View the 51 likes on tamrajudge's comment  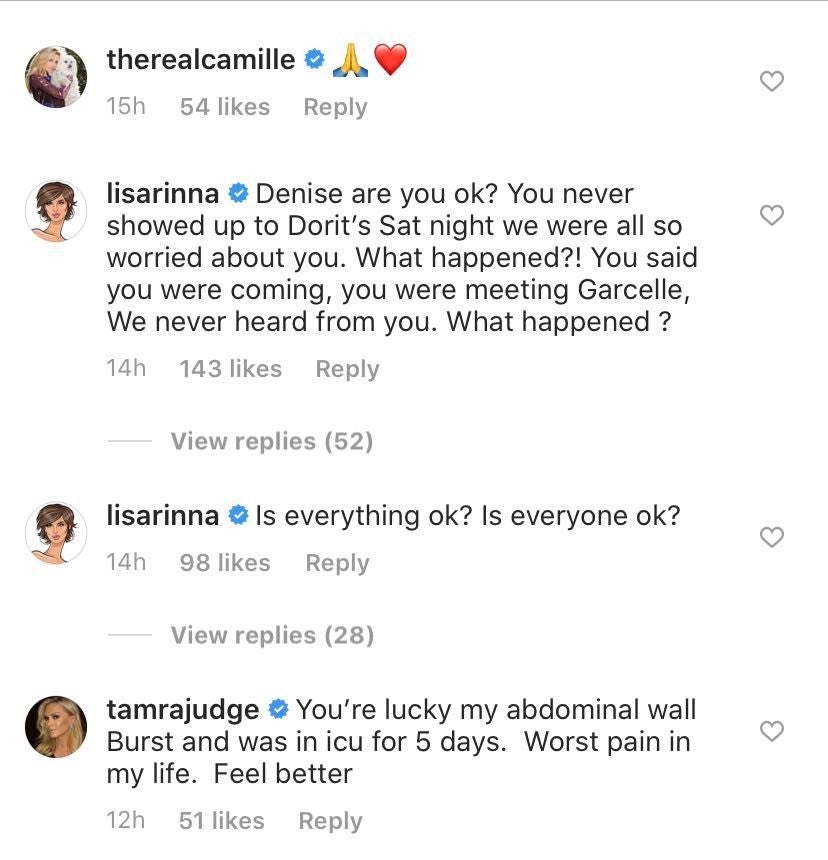221,821
